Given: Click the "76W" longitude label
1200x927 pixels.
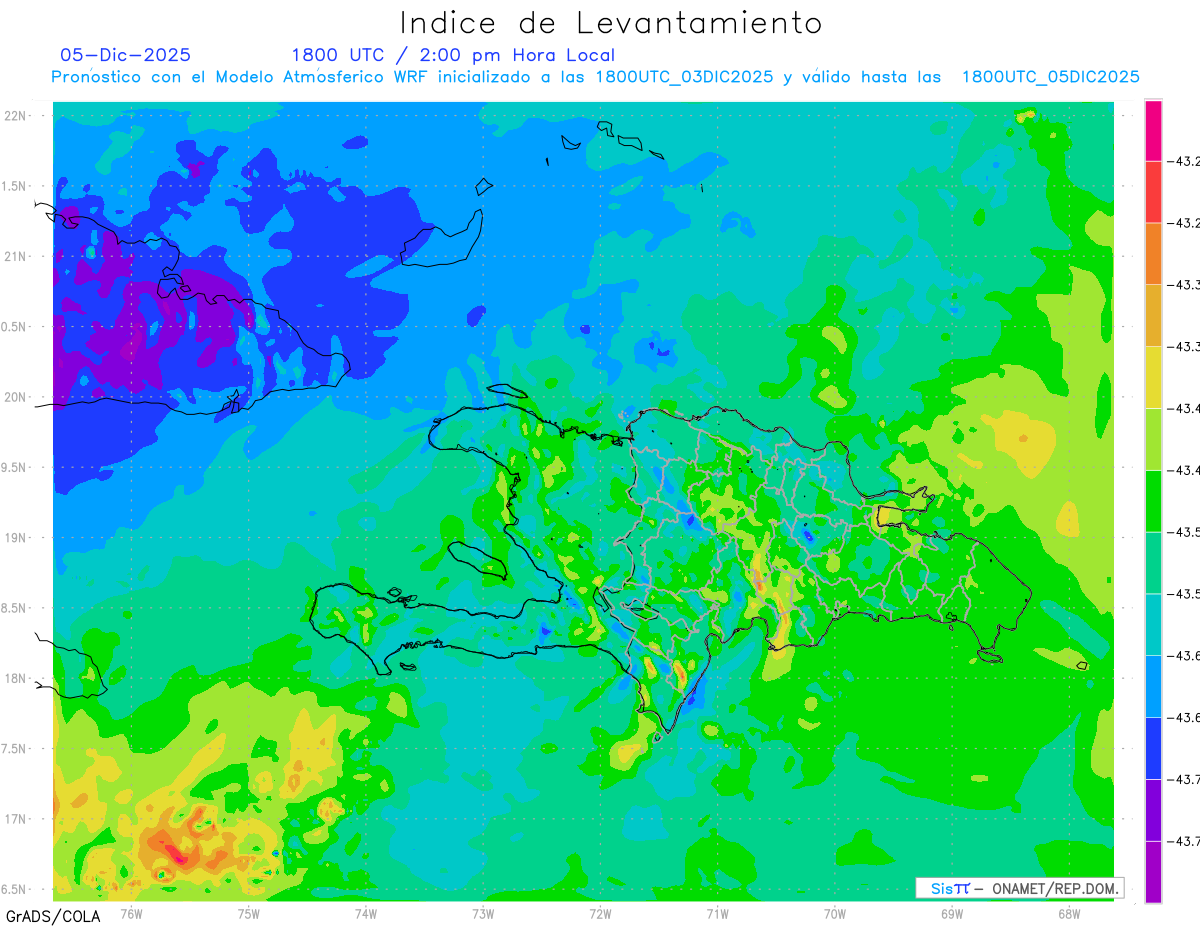Looking at the screenshot, I should (x=131, y=913).
